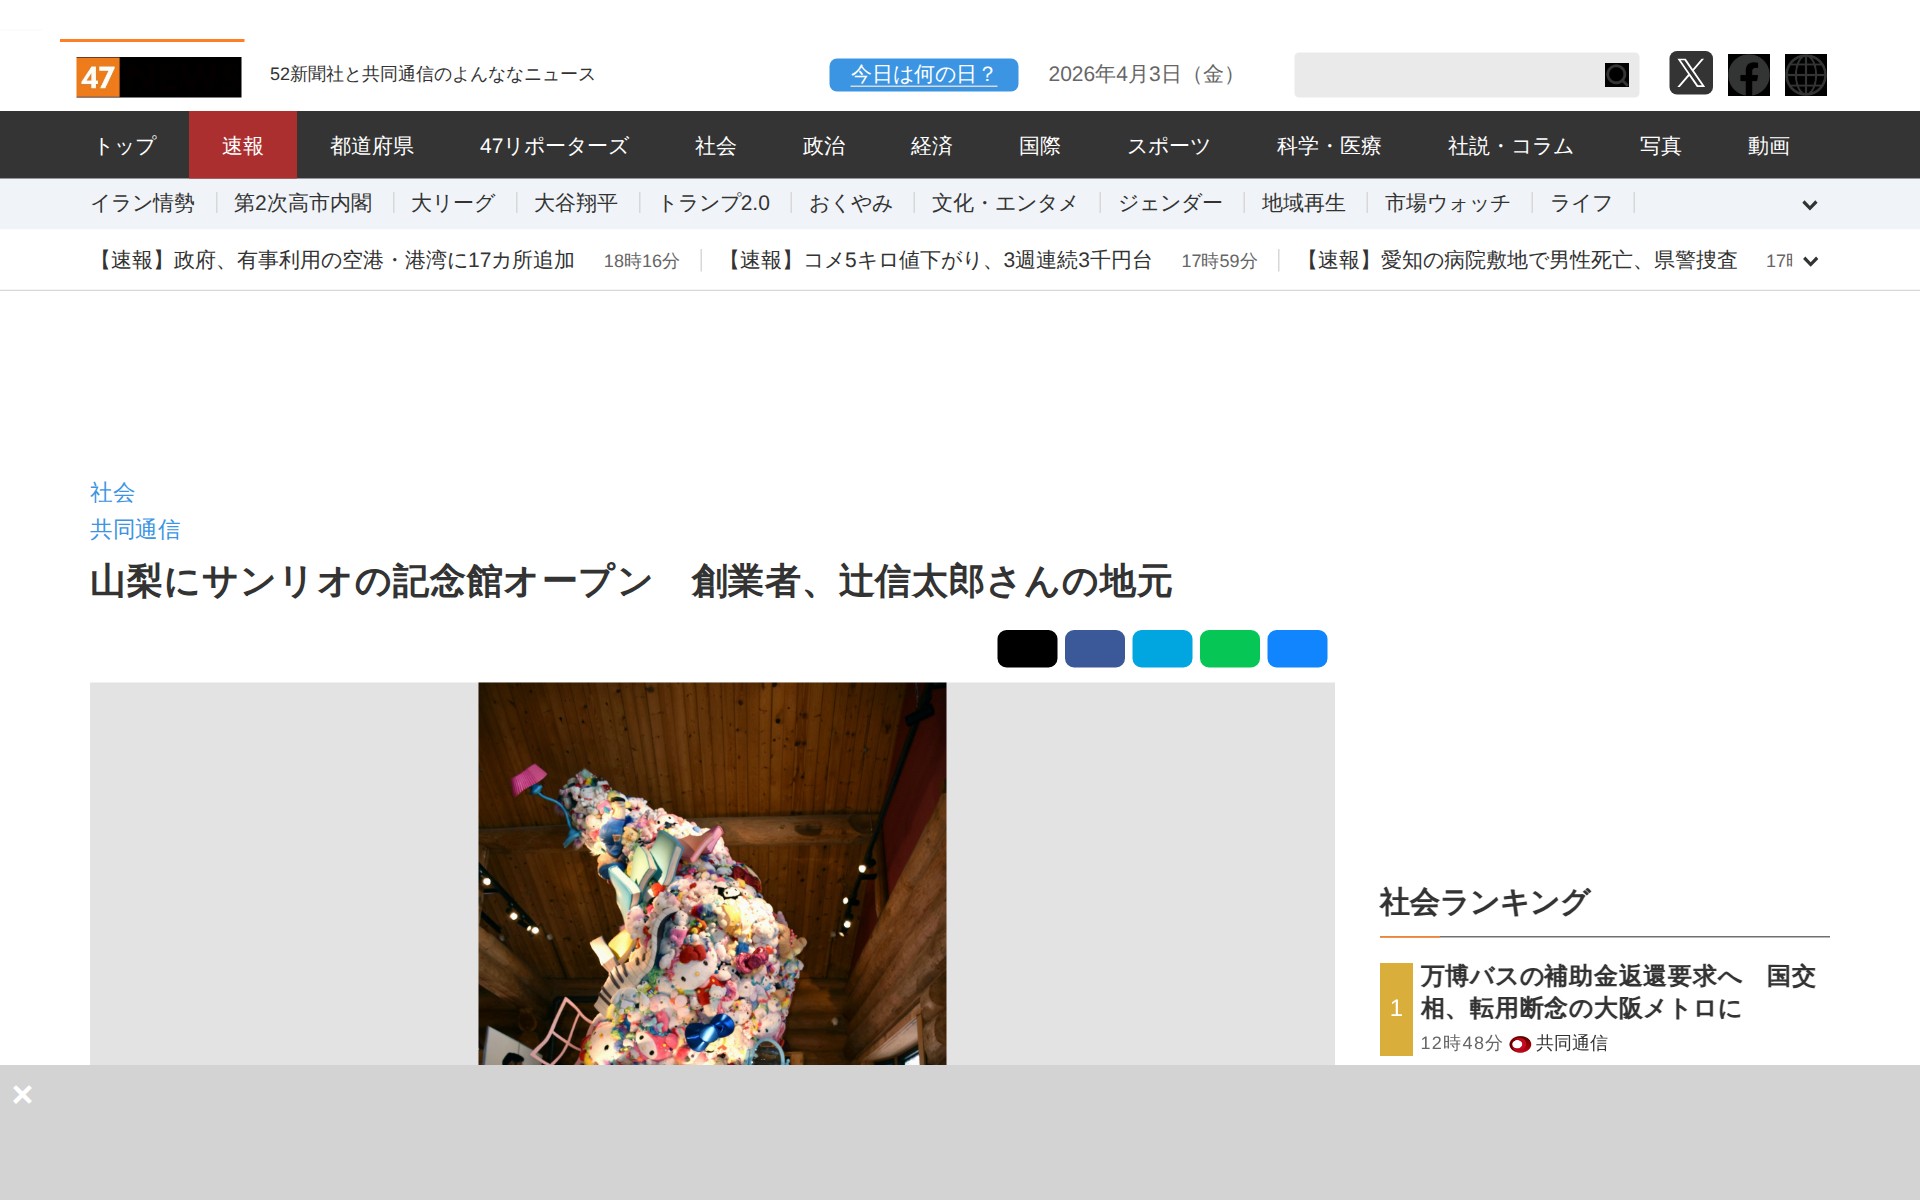The width and height of the screenshot is (1920, 1200).
Task: Click the search magnifier icon
Action: click(1616, 75)
